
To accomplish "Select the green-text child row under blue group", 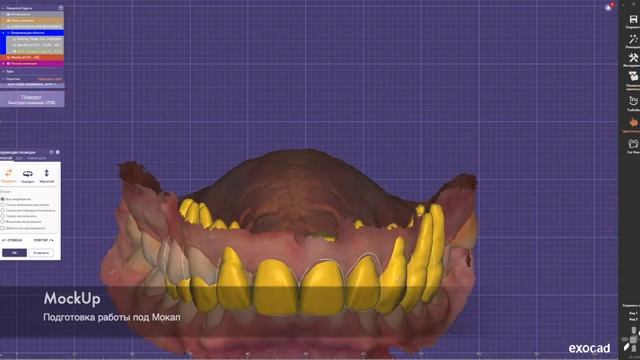I will (x=35, y=51).
